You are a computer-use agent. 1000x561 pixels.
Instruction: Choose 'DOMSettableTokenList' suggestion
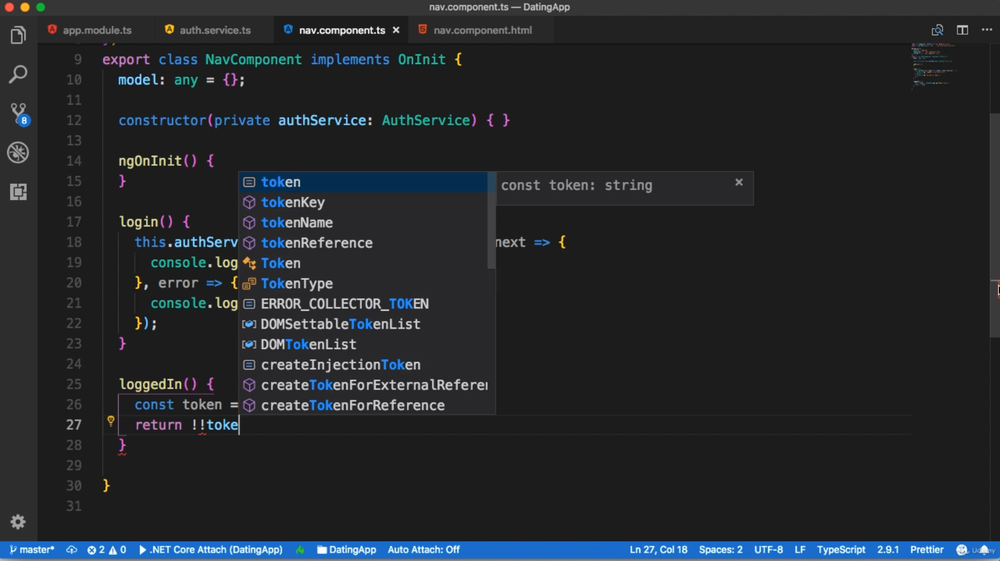coord(364,324)
